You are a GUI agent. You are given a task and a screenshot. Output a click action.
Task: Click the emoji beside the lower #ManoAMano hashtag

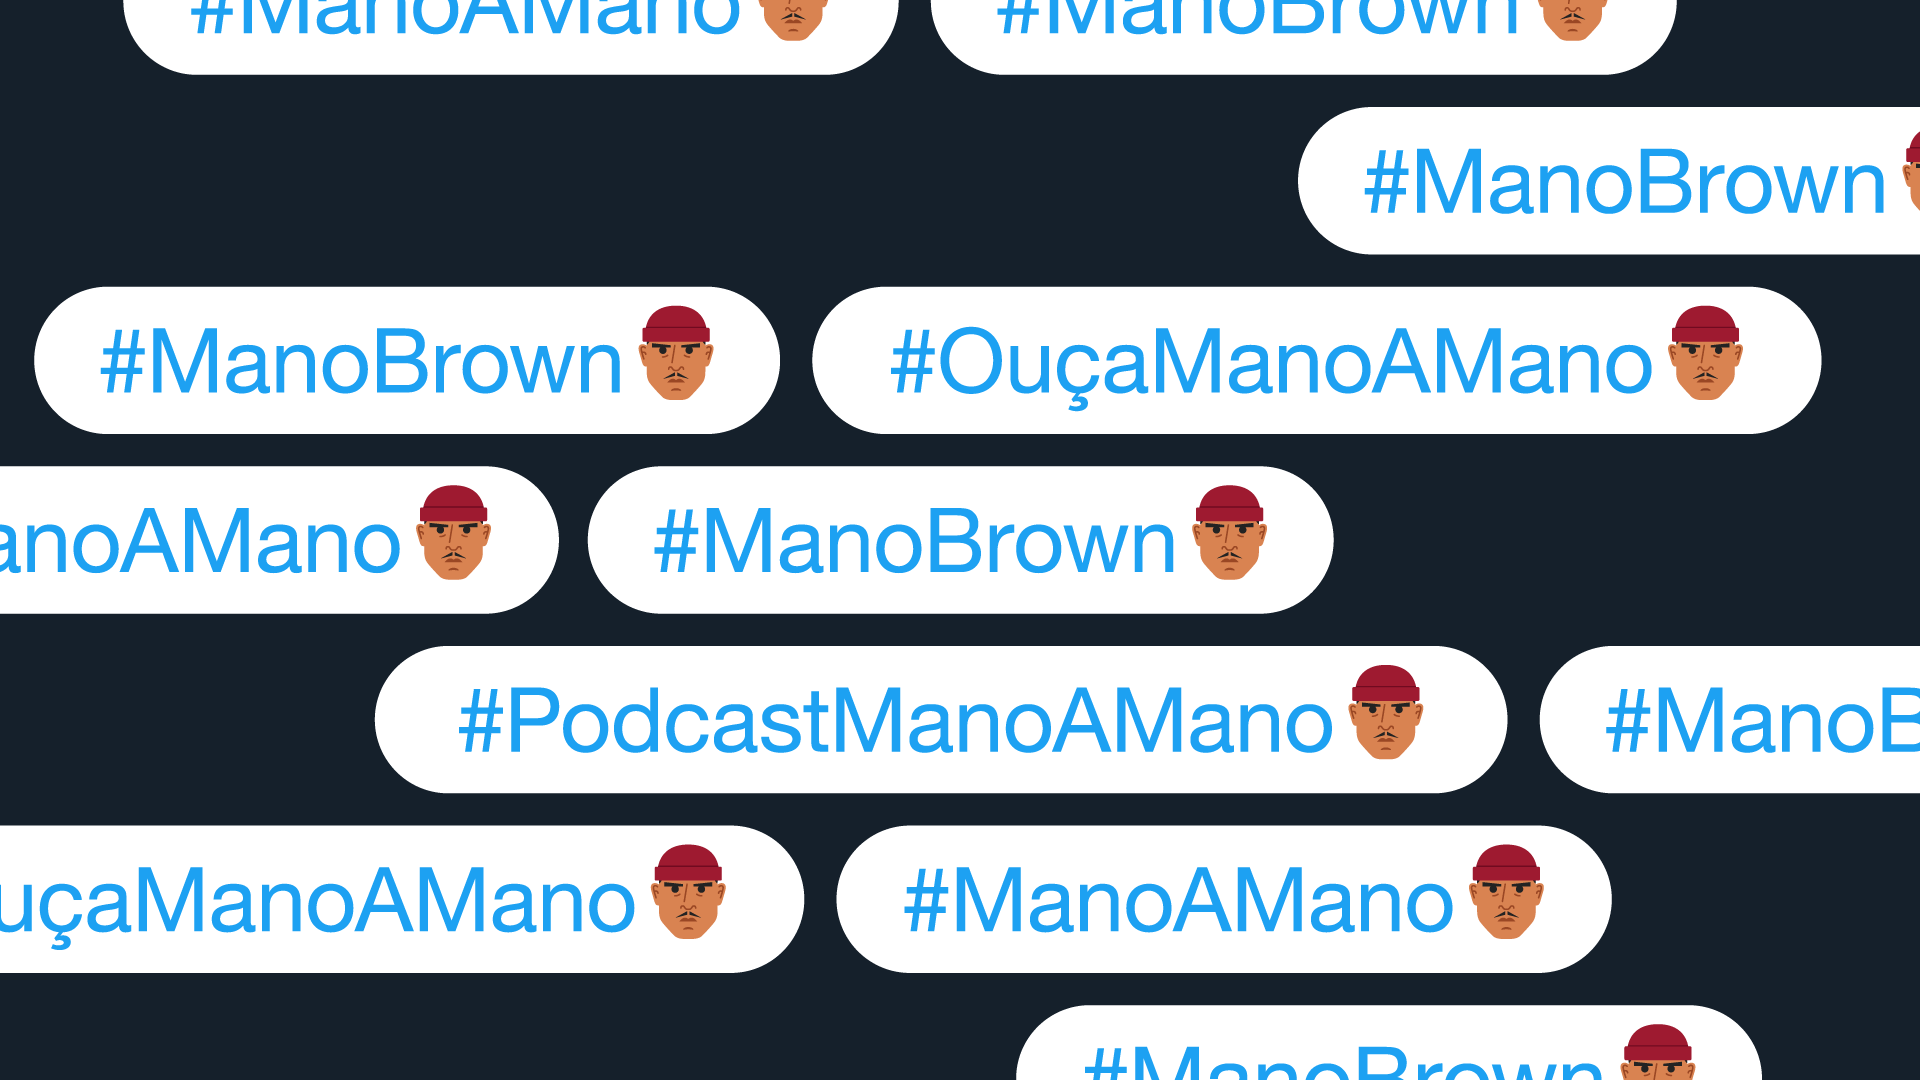pos(1506,892)
